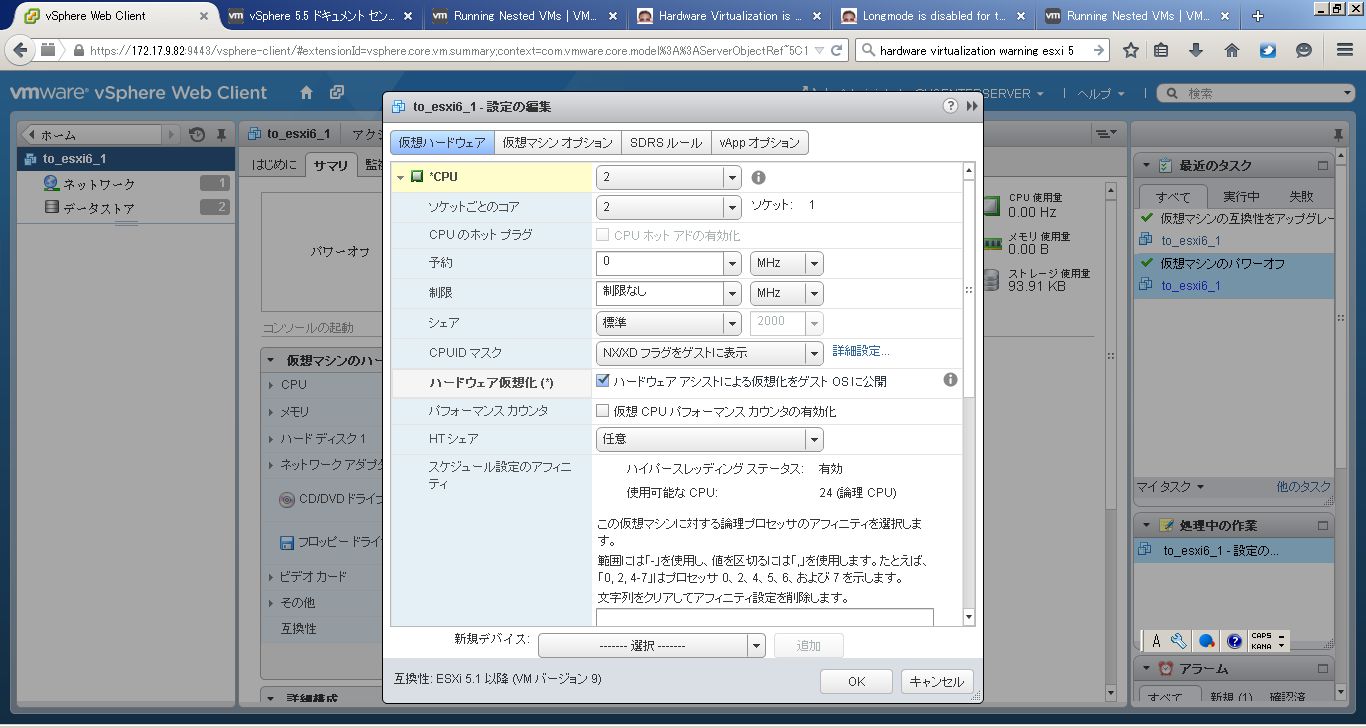Click the datastore icon in the navigator tree
The image size is (1366, 728).
point(51,207)
